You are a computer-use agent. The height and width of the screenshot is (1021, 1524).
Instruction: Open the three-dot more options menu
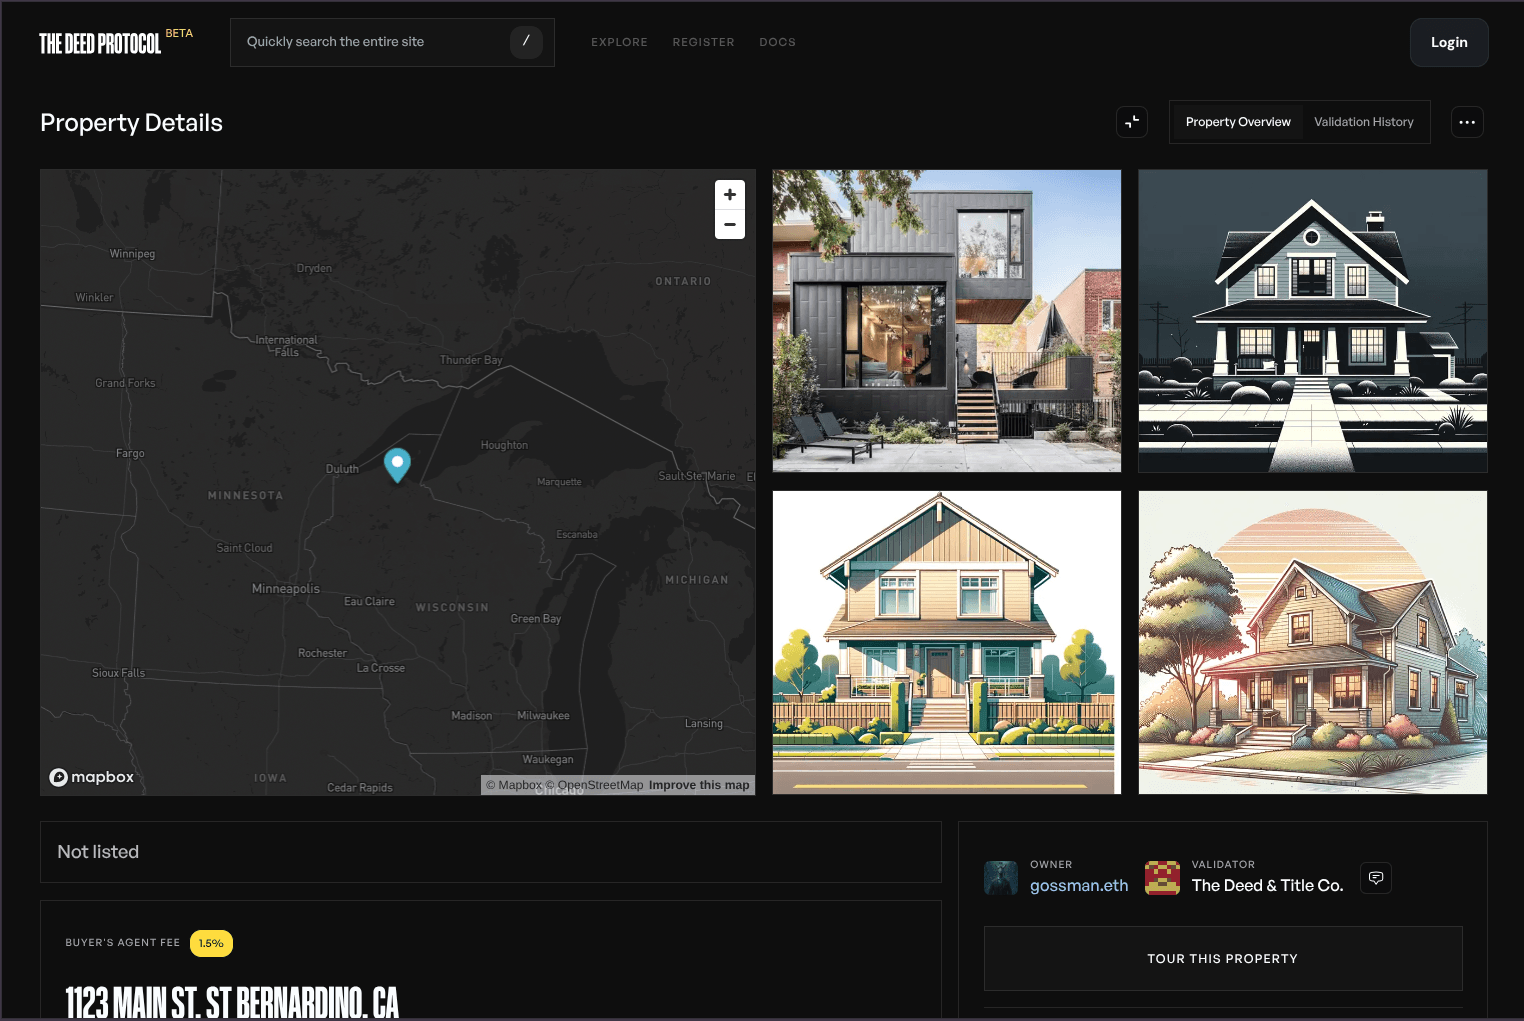(x=1467, y=122)
